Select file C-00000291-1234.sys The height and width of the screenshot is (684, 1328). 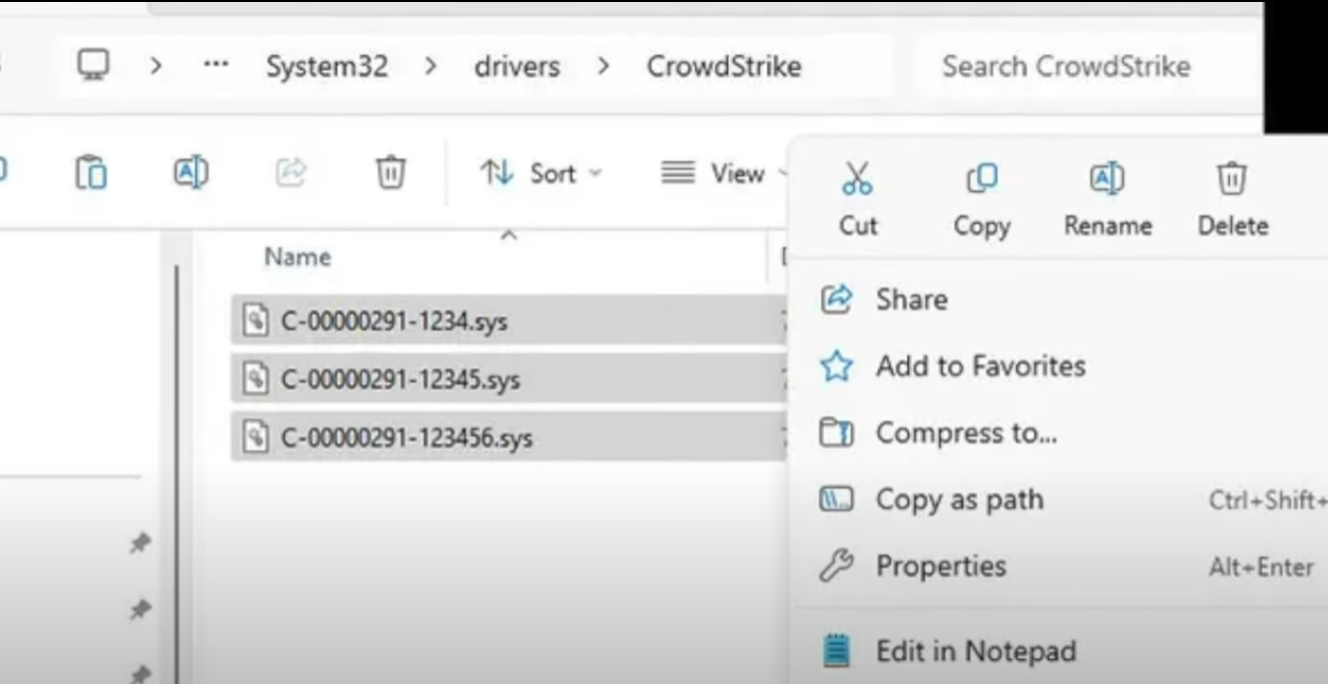click(508, 320)
